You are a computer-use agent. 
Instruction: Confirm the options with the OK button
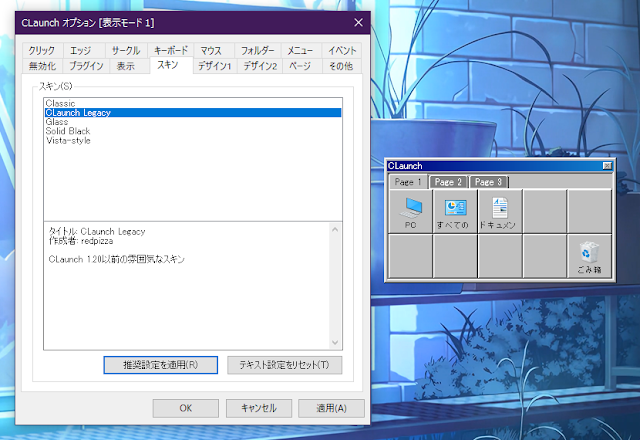click(186, 408)
